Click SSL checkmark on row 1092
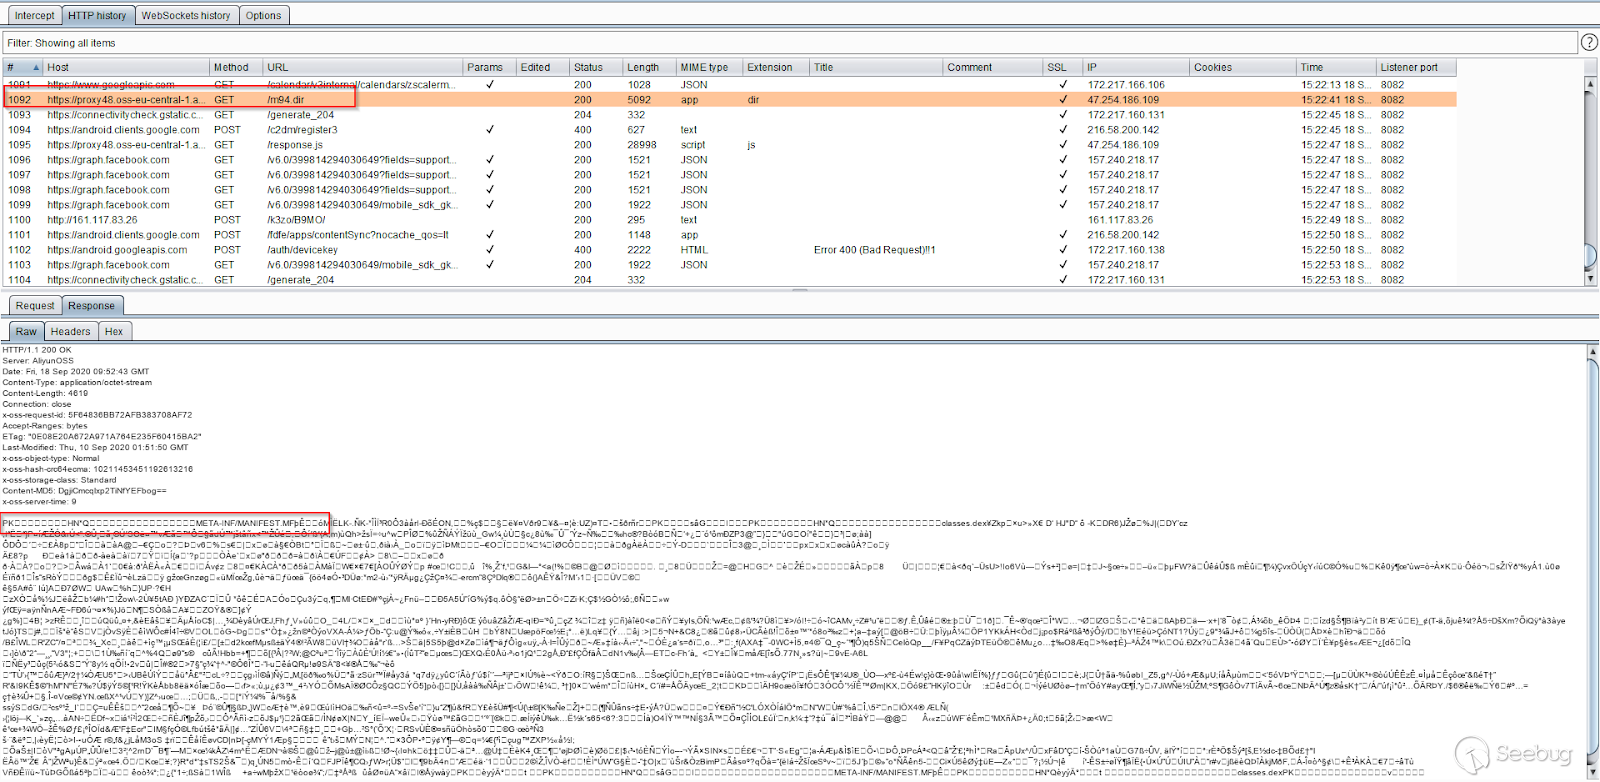The width and height of the screenshot is (1600, 782). click(1062, 100)
